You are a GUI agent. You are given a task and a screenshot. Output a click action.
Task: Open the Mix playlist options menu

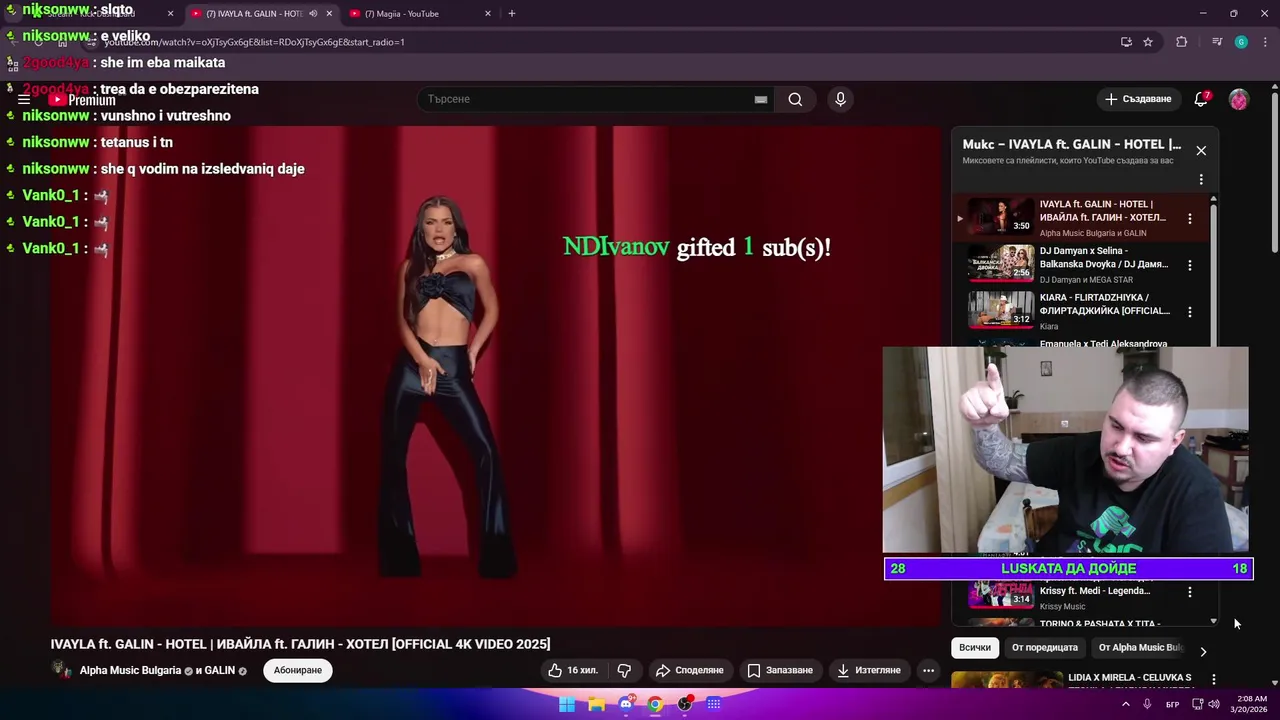point(1201,179)
